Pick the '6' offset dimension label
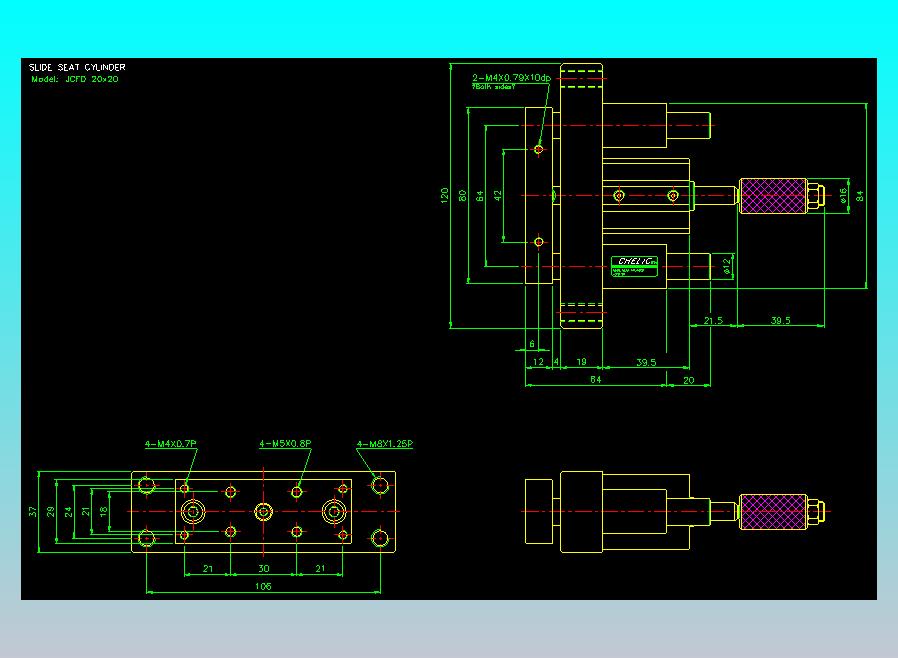Image resolution: width=898 pixels, height=658 pixels. point(532,344)
